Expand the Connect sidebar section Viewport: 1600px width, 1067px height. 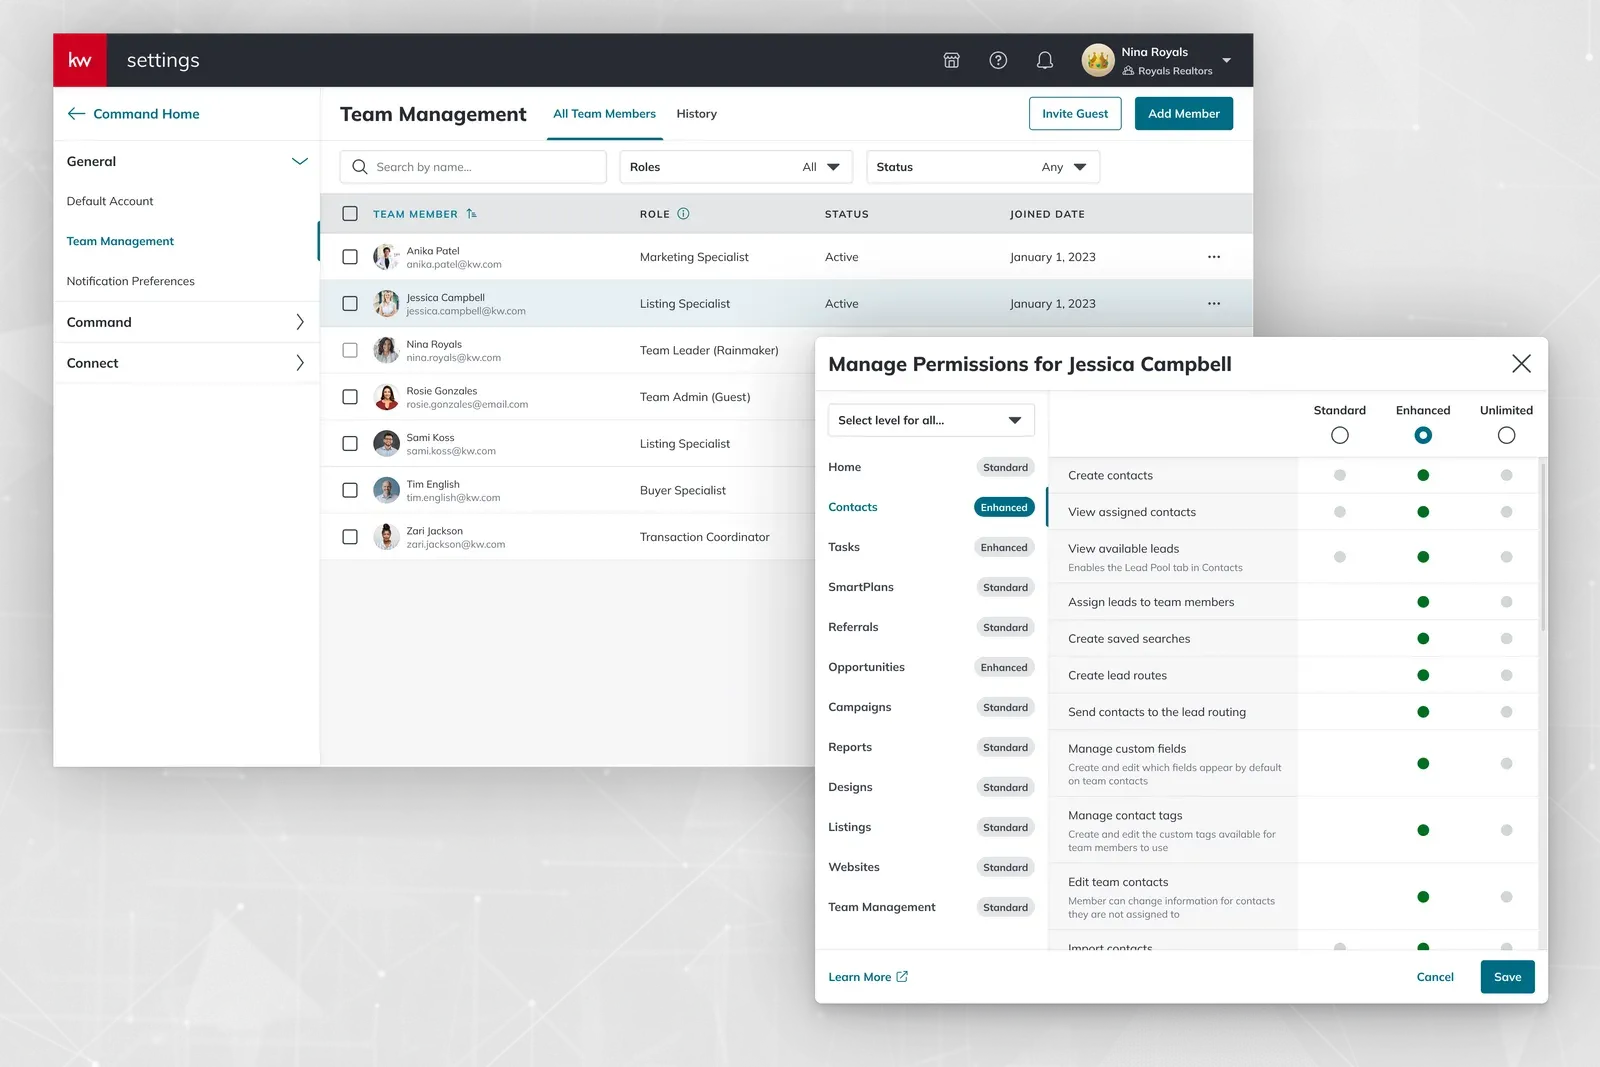(300, 363)
